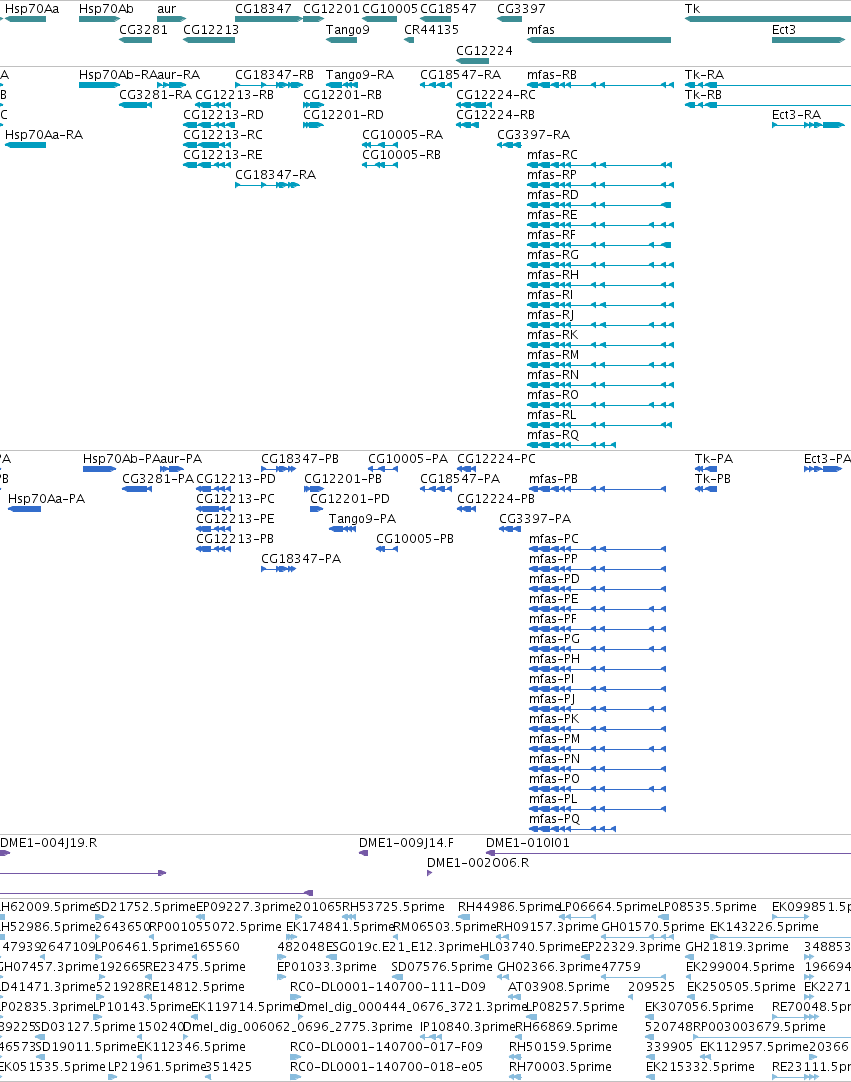Click the CG3397-RA transcript label
The image size is (851, 1082).
pyautogui.click(x=534, y=135)
